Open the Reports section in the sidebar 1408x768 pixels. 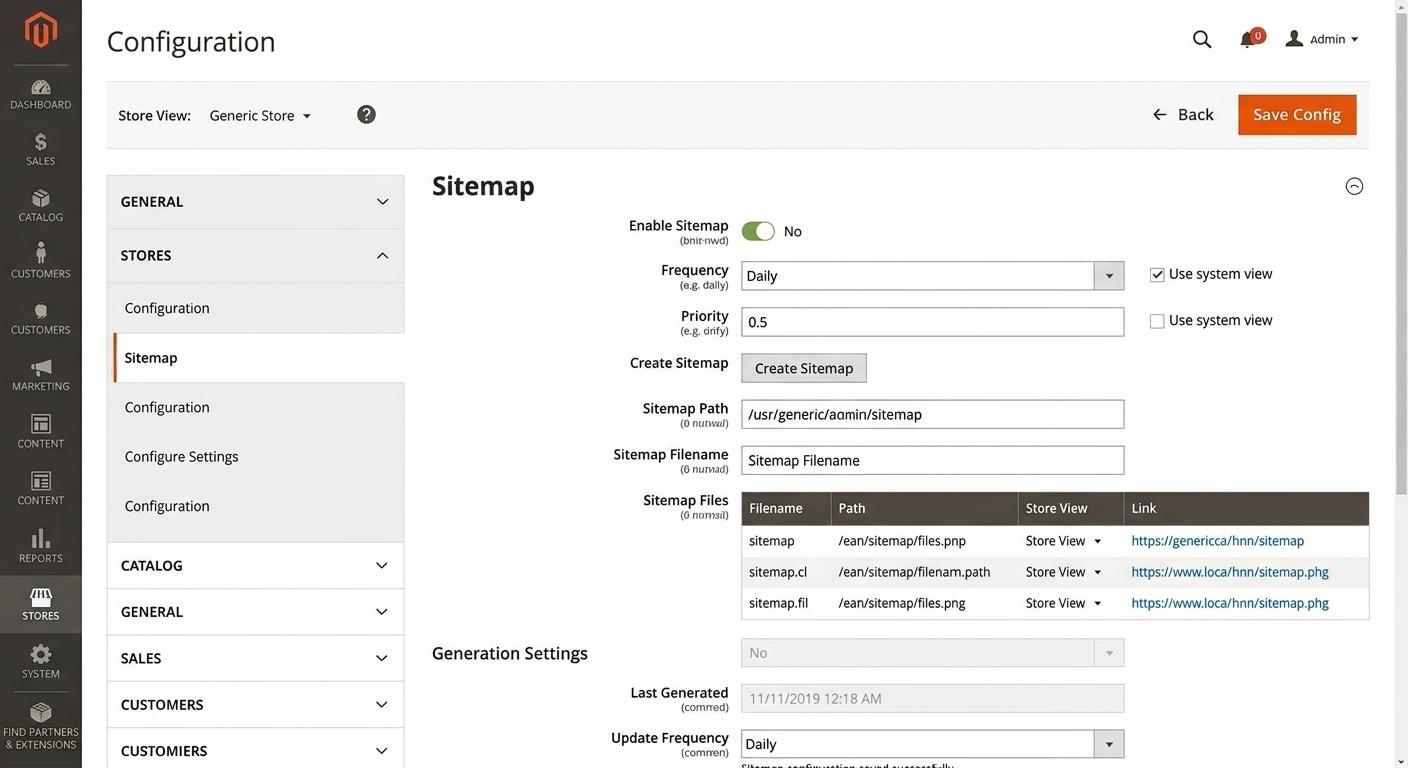pos(40,545)
